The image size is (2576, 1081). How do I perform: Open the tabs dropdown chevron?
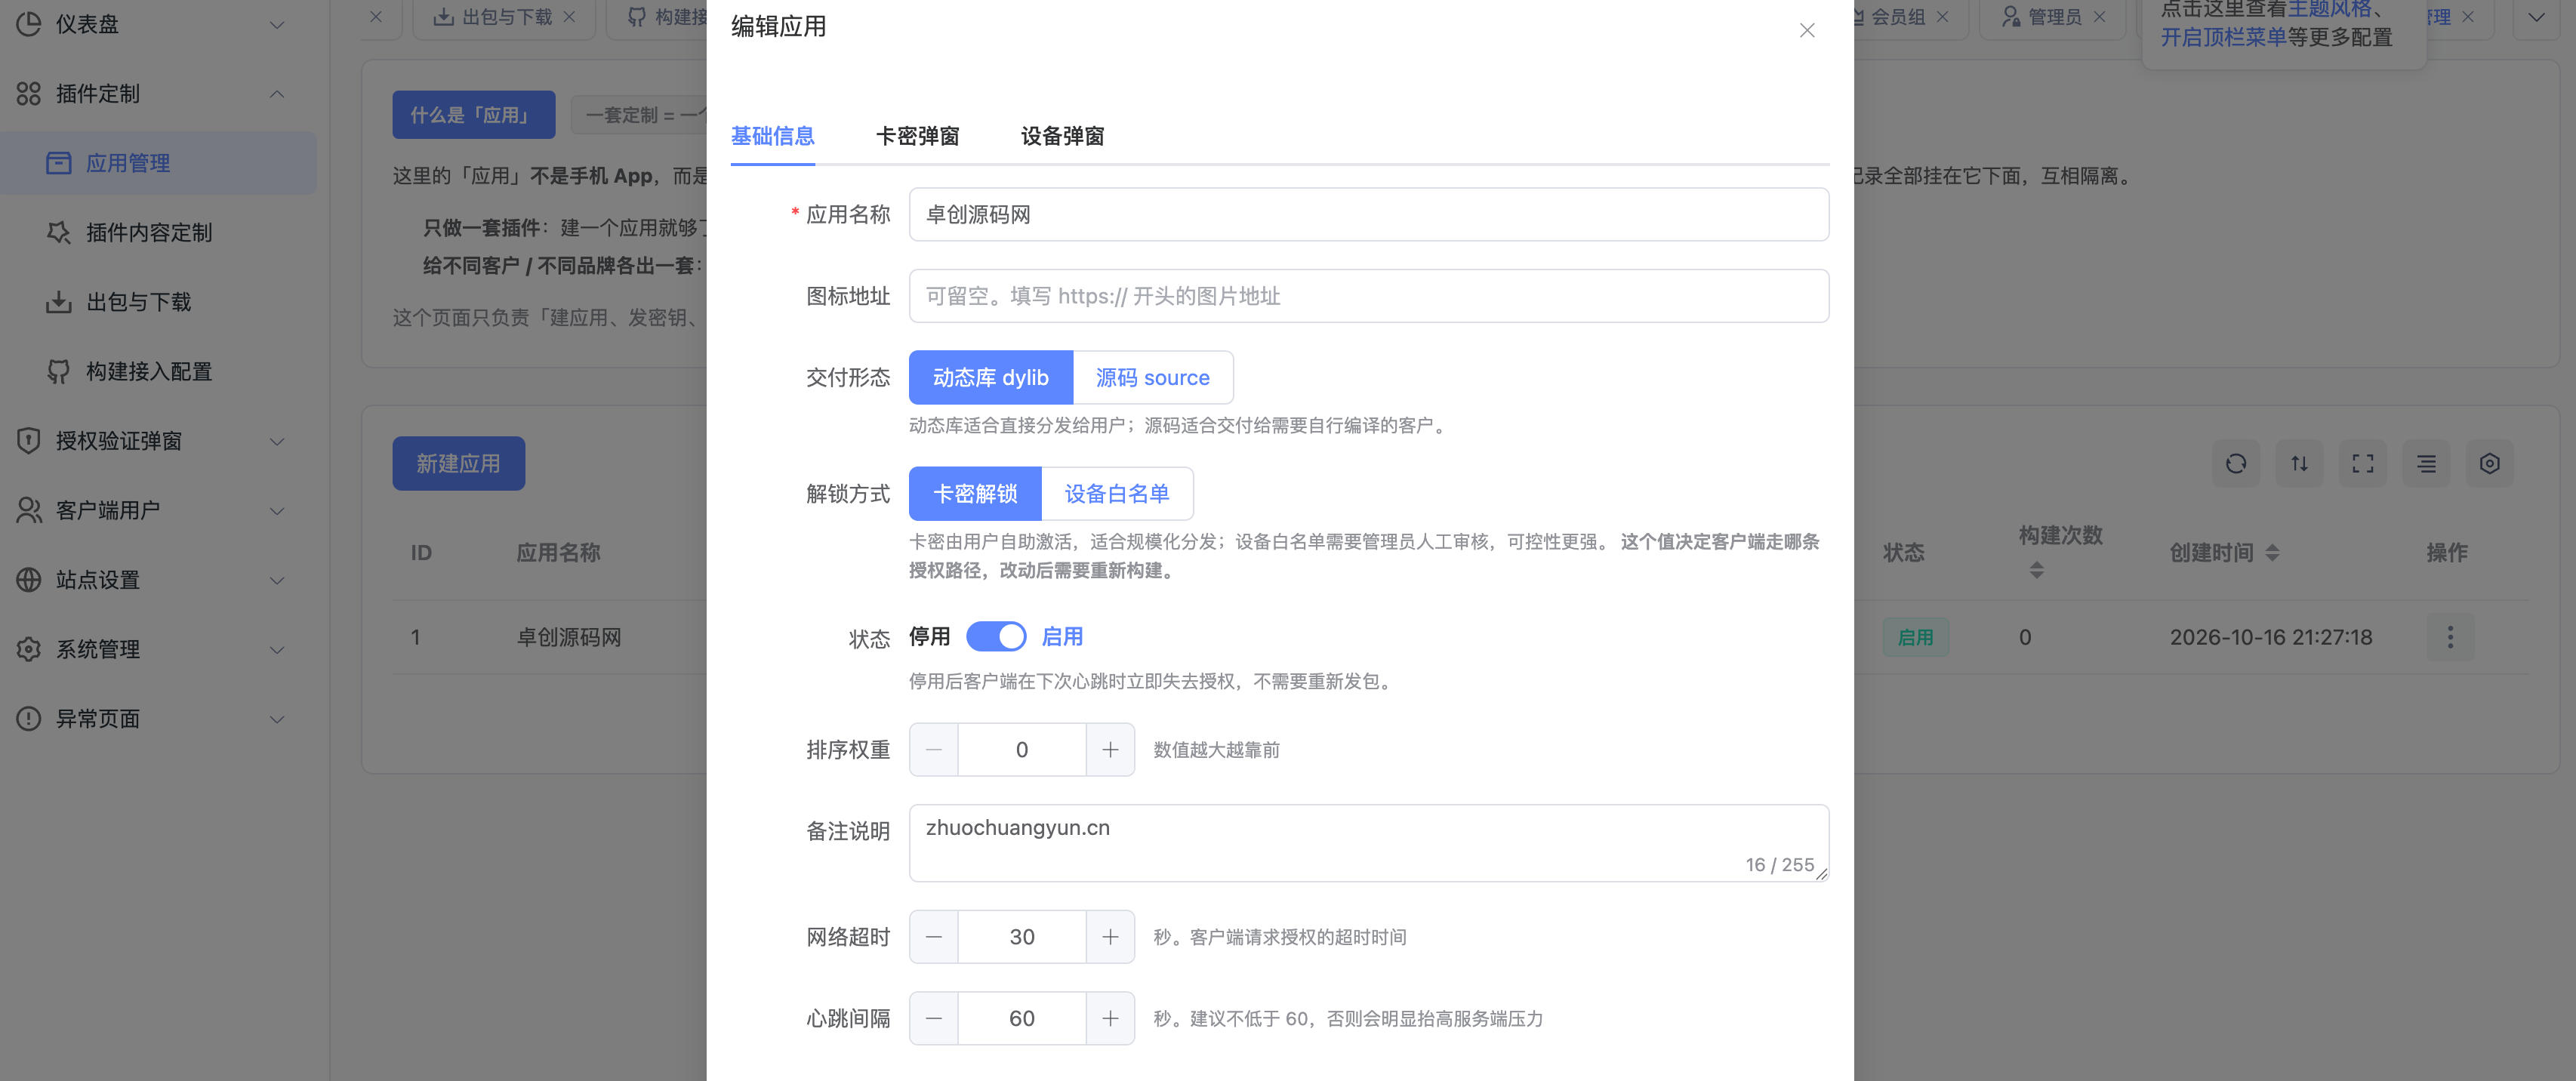2536,17
